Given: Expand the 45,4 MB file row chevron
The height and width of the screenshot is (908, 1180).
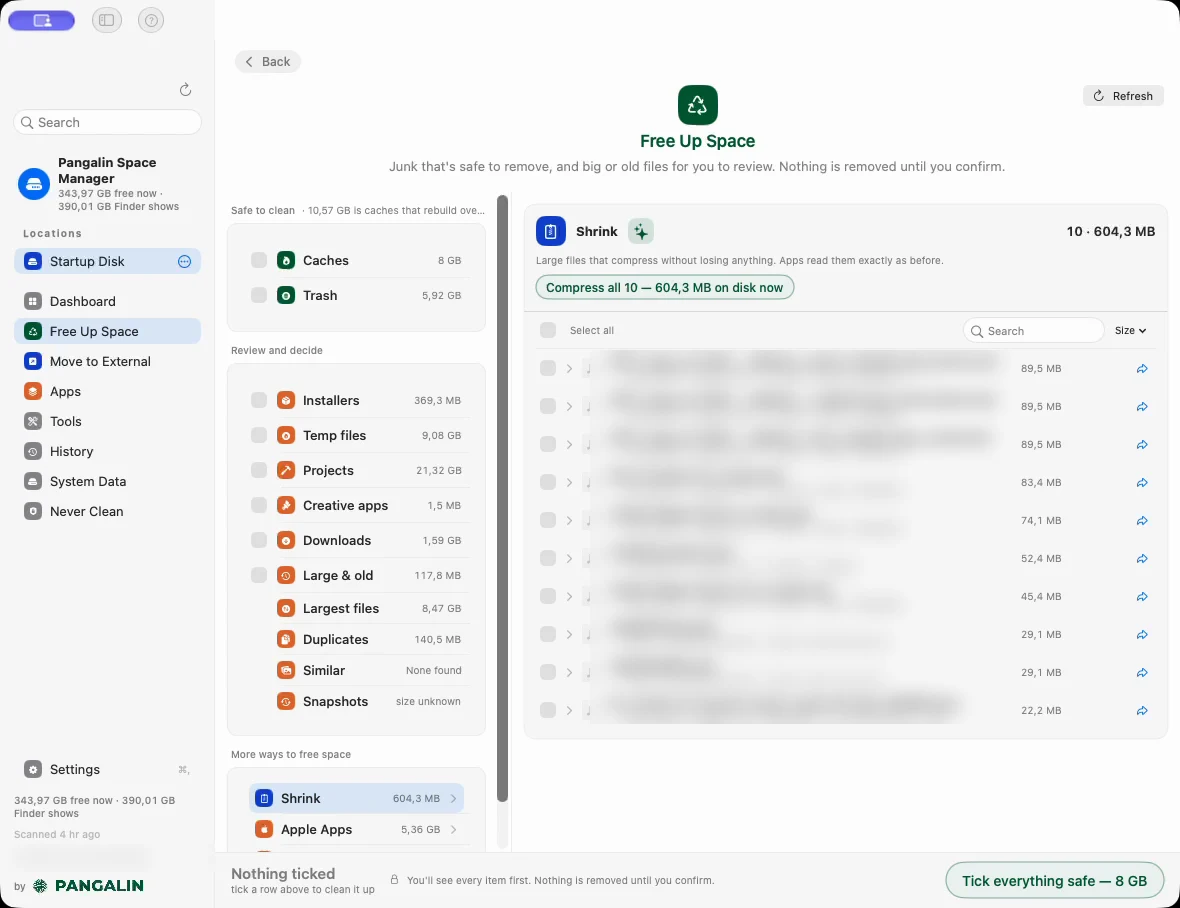Looking at the screenshot, I should coord(569,597).
